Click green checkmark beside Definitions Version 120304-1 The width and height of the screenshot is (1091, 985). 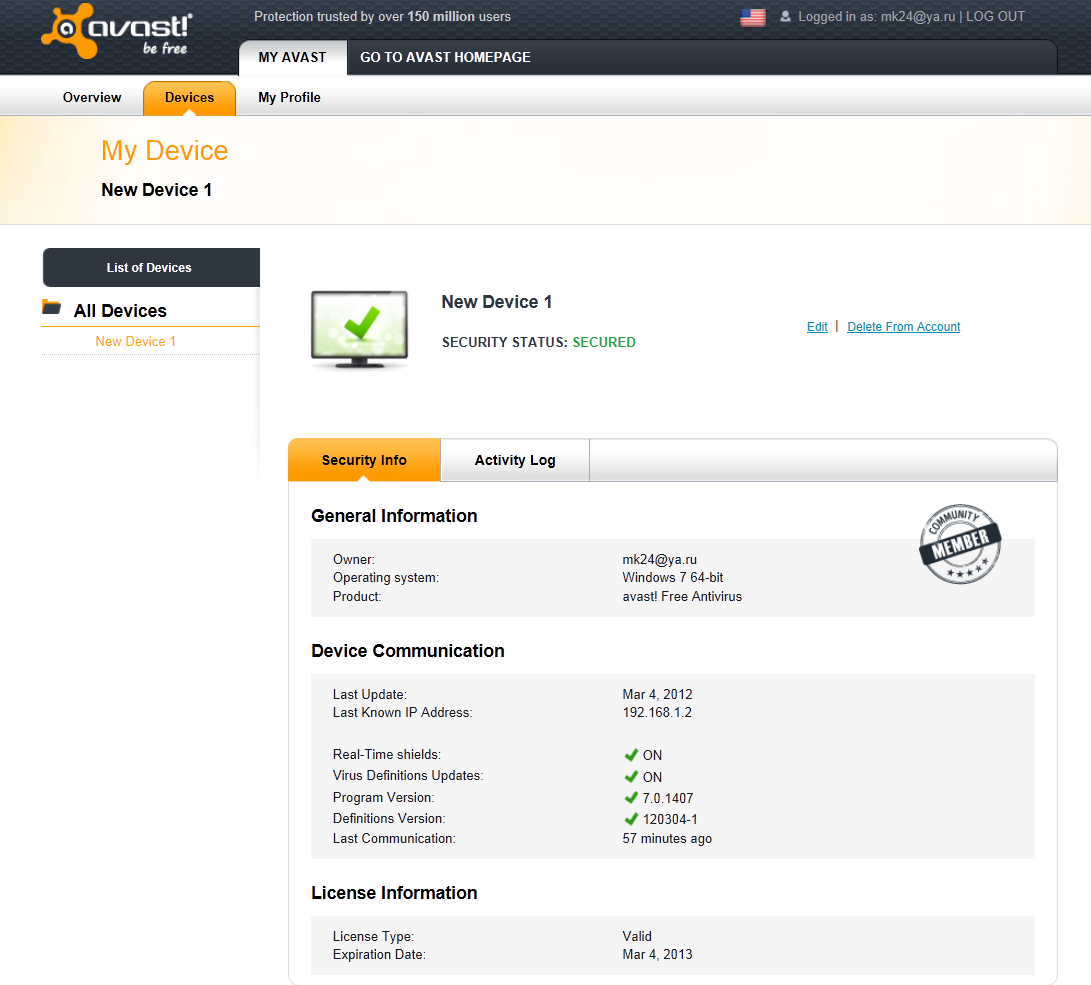point(631,819)
